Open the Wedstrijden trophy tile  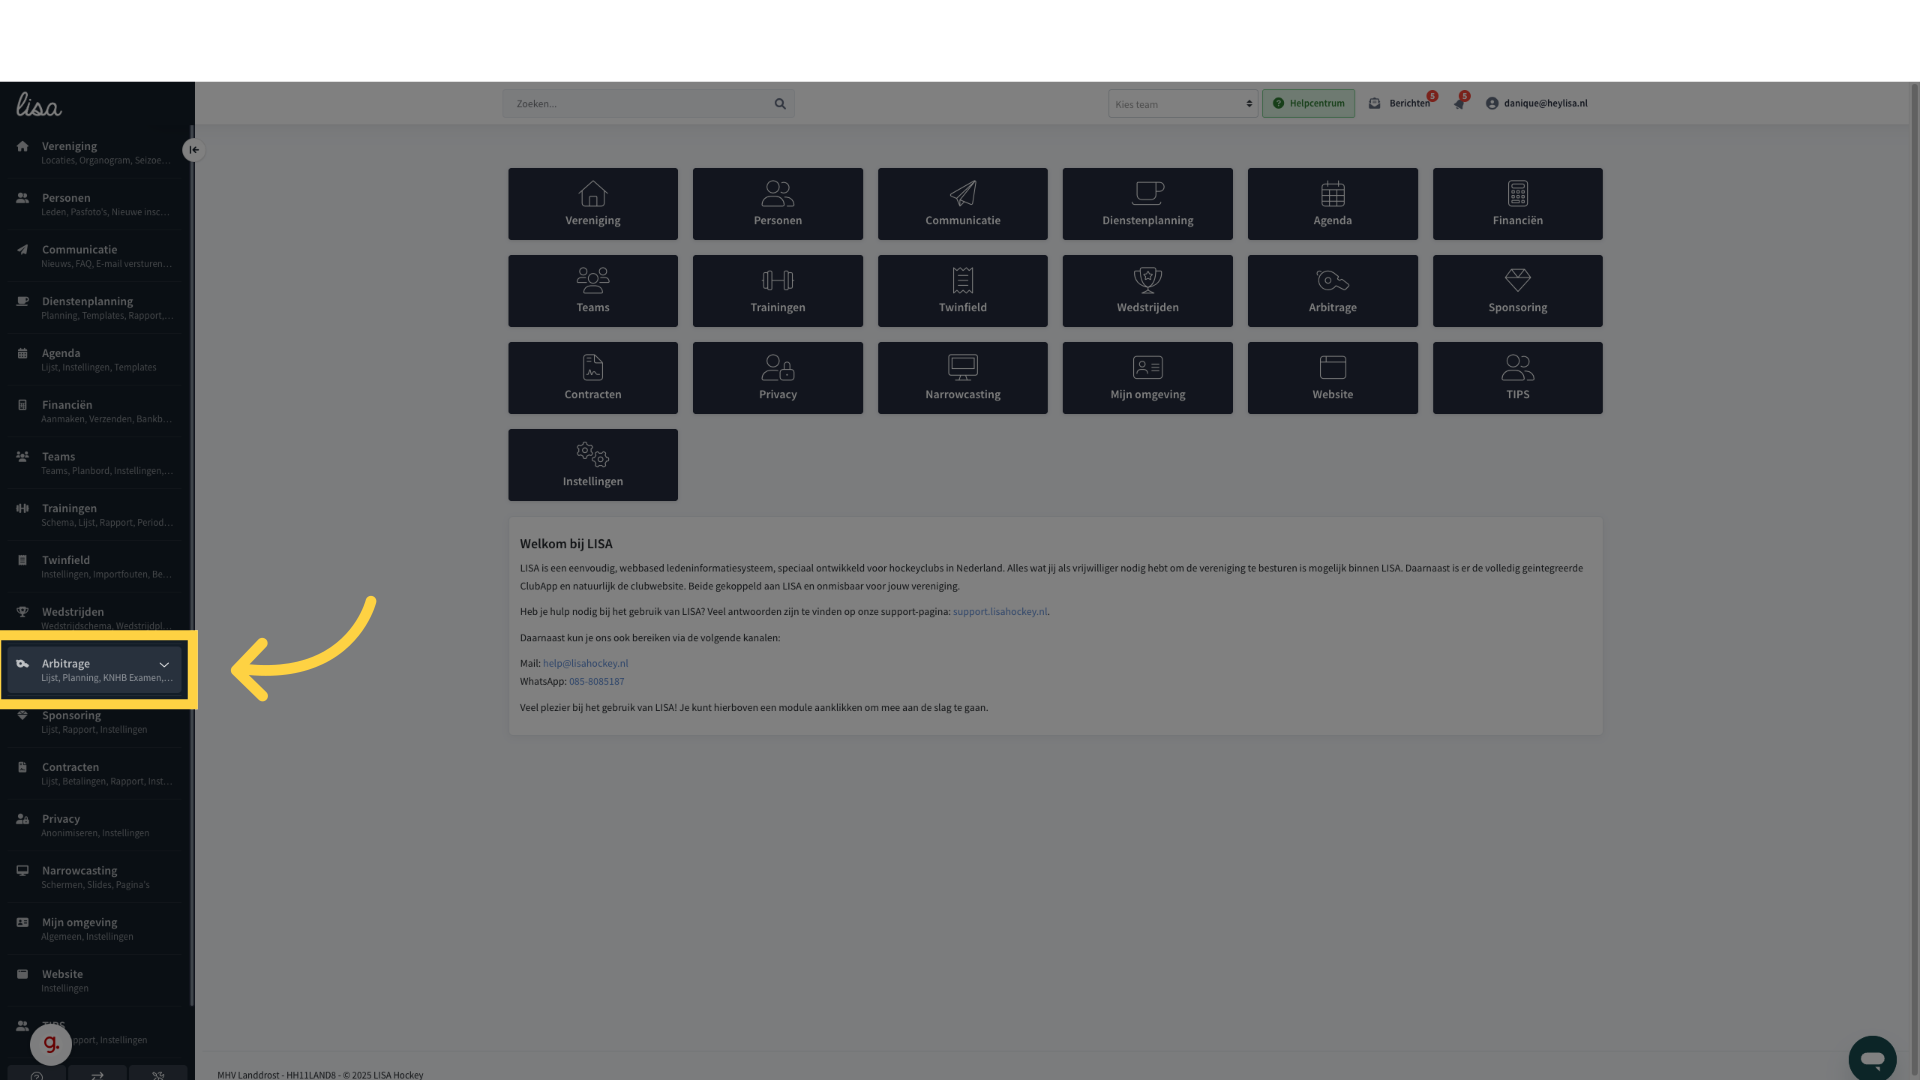point(1148,291)
